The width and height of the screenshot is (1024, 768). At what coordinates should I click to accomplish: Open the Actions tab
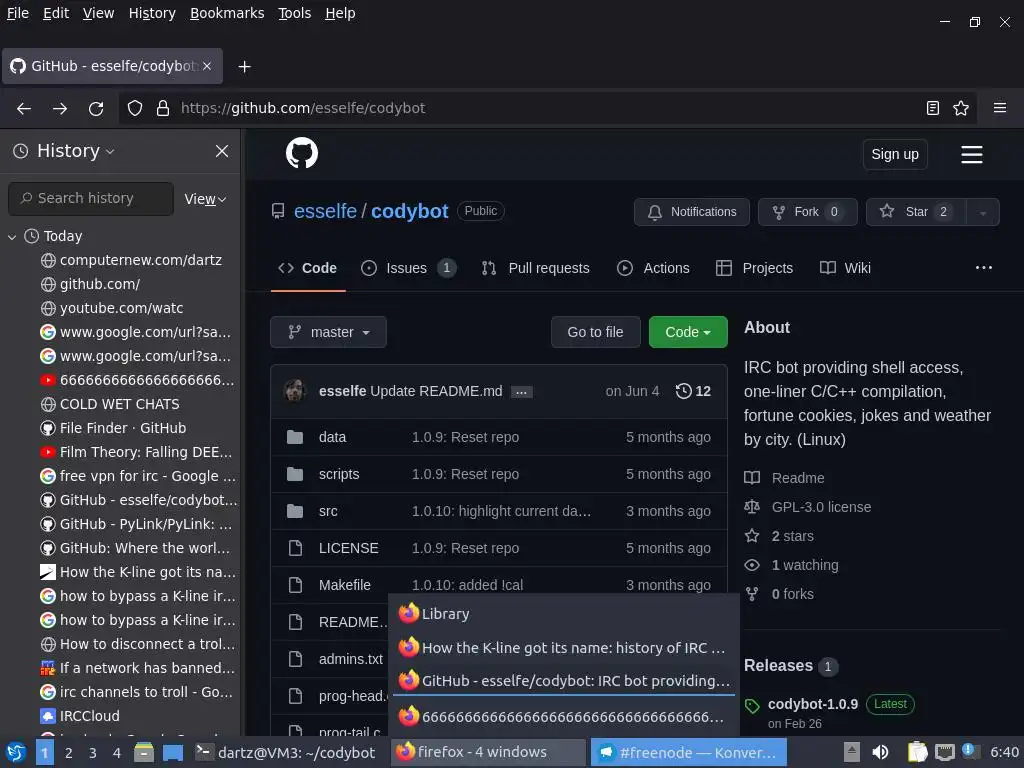point(653,268)
